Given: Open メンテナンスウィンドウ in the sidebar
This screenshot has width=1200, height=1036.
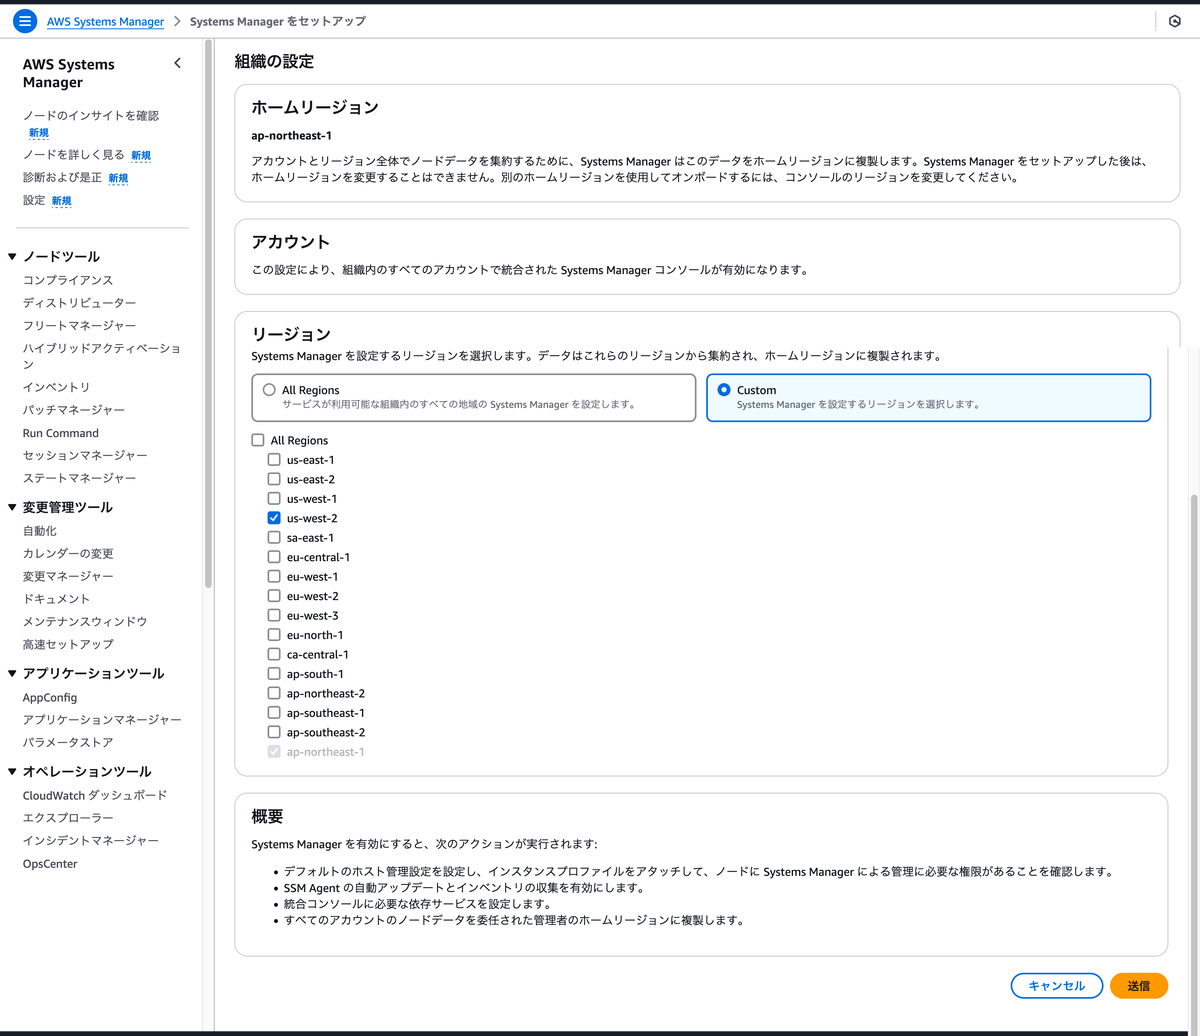Looking at the screenshot, I should (85, 621).
